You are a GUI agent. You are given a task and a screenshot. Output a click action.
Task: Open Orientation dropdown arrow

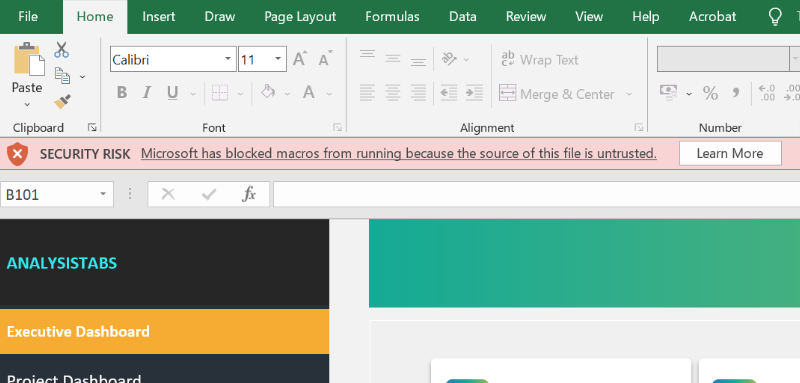(466, 60)
